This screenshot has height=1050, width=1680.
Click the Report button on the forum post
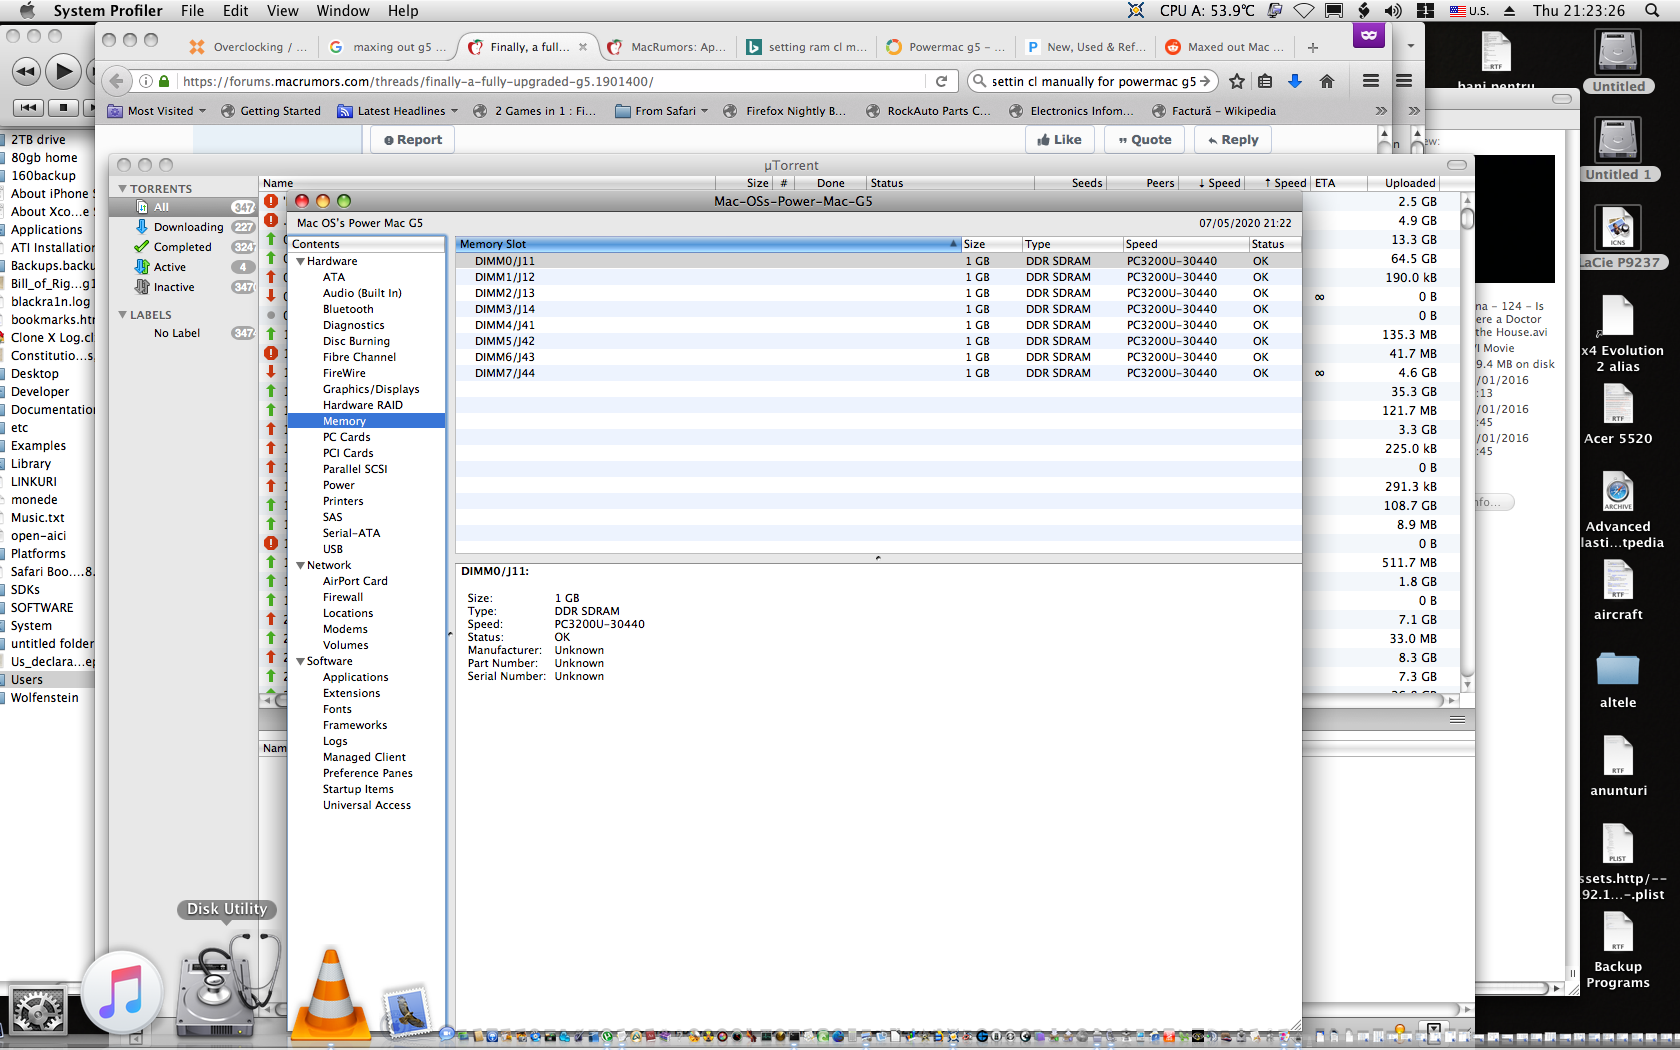pos(413,140)
